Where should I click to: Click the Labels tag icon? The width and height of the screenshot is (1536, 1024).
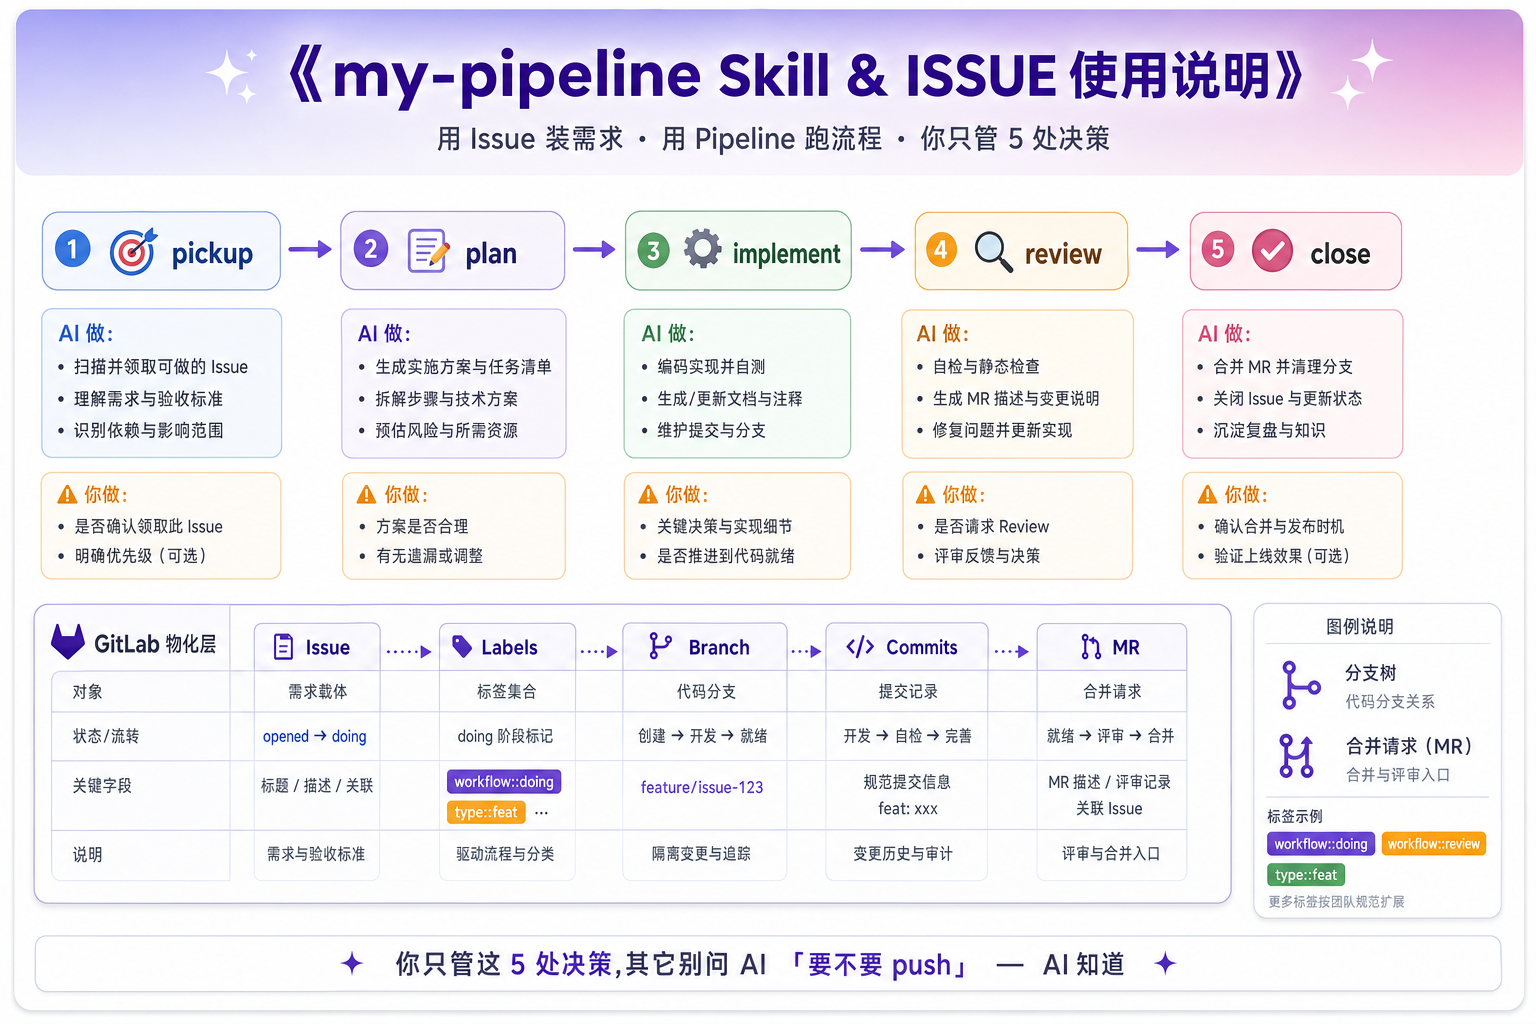coord(462,646)
